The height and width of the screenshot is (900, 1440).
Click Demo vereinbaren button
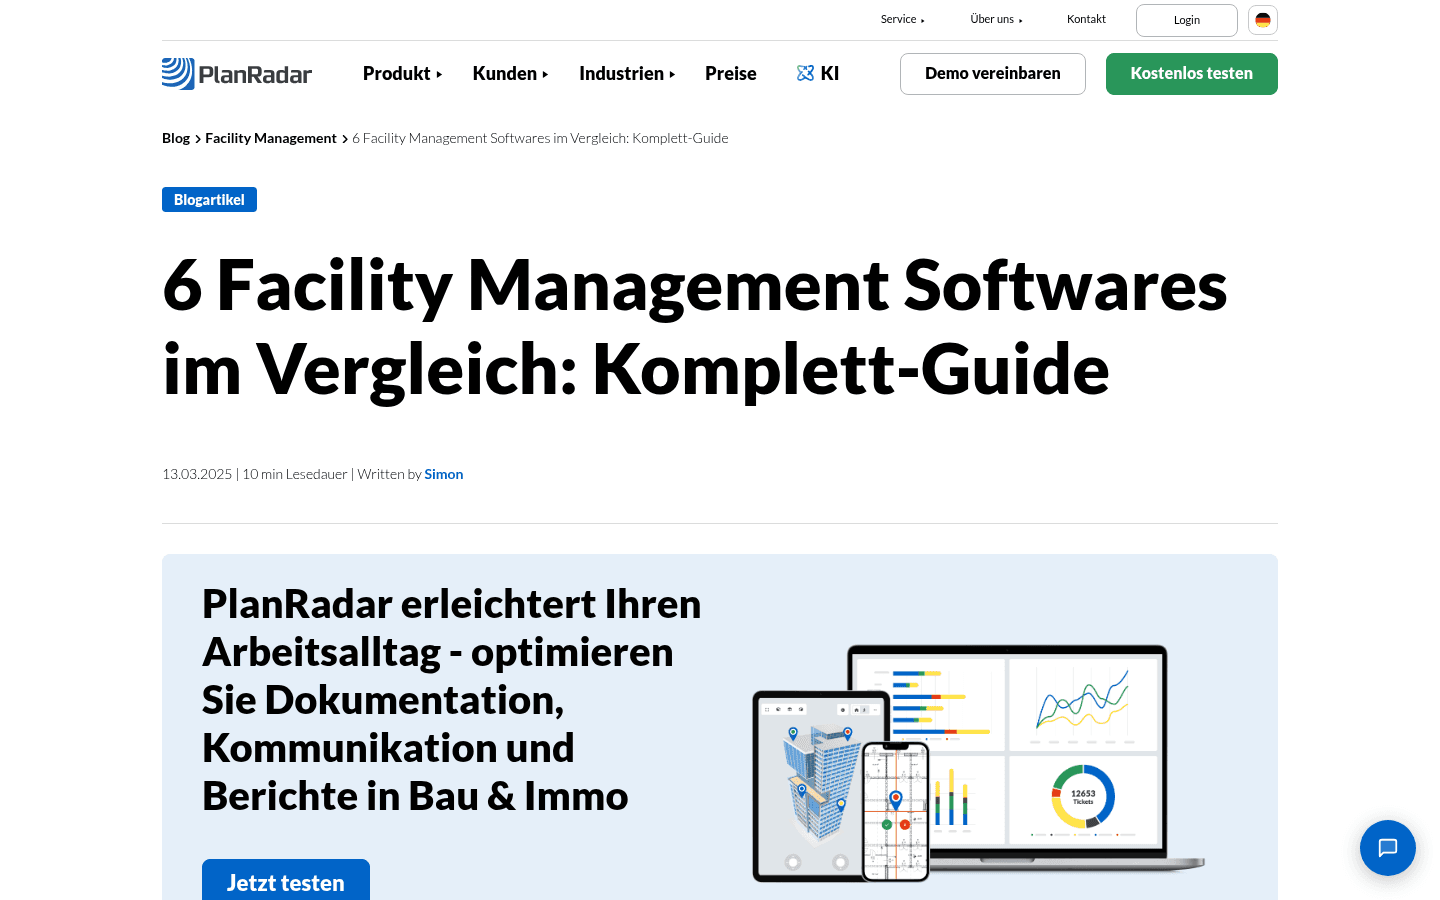point(993,74)
